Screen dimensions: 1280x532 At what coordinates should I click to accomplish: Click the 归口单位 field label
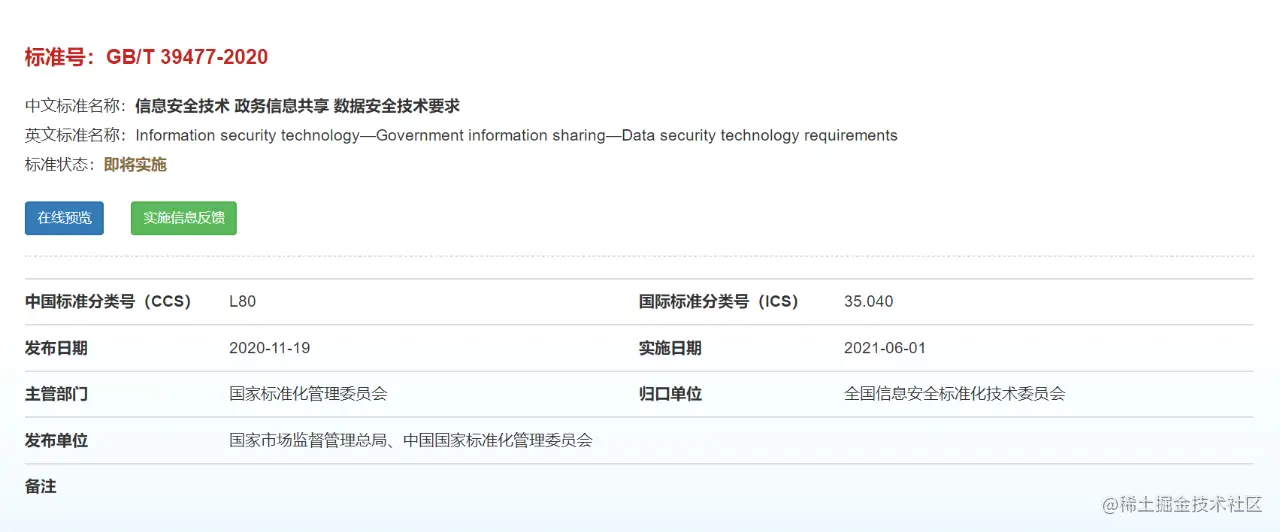tap(670, 394)
